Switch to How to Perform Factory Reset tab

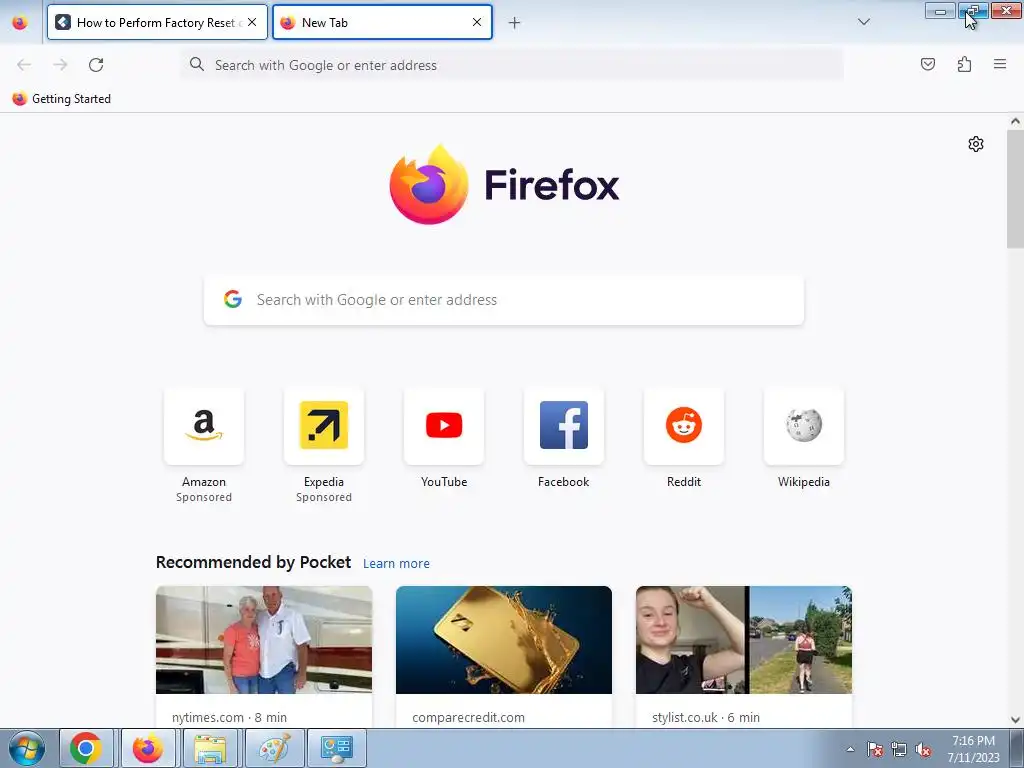157,23
